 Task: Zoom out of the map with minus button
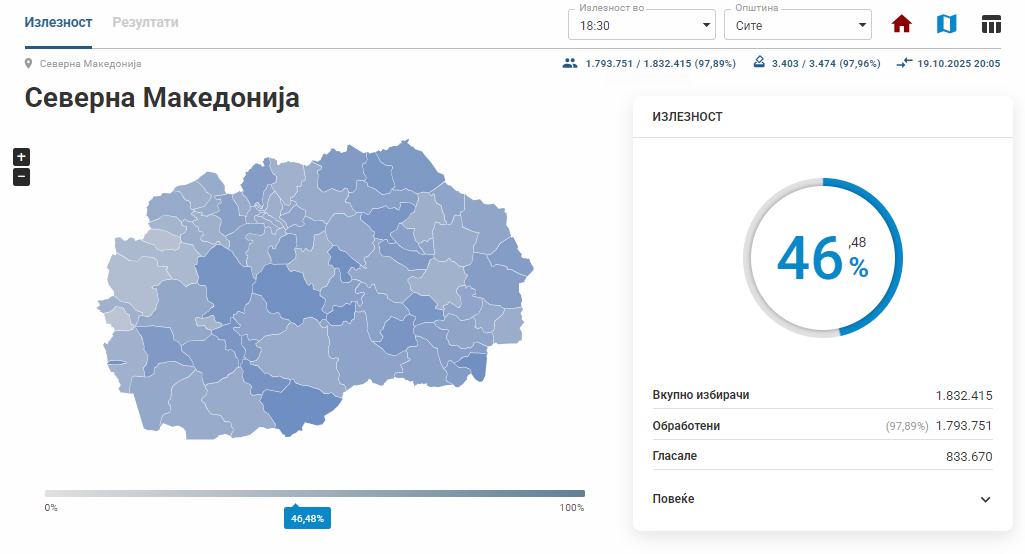[x=21, y=177]
